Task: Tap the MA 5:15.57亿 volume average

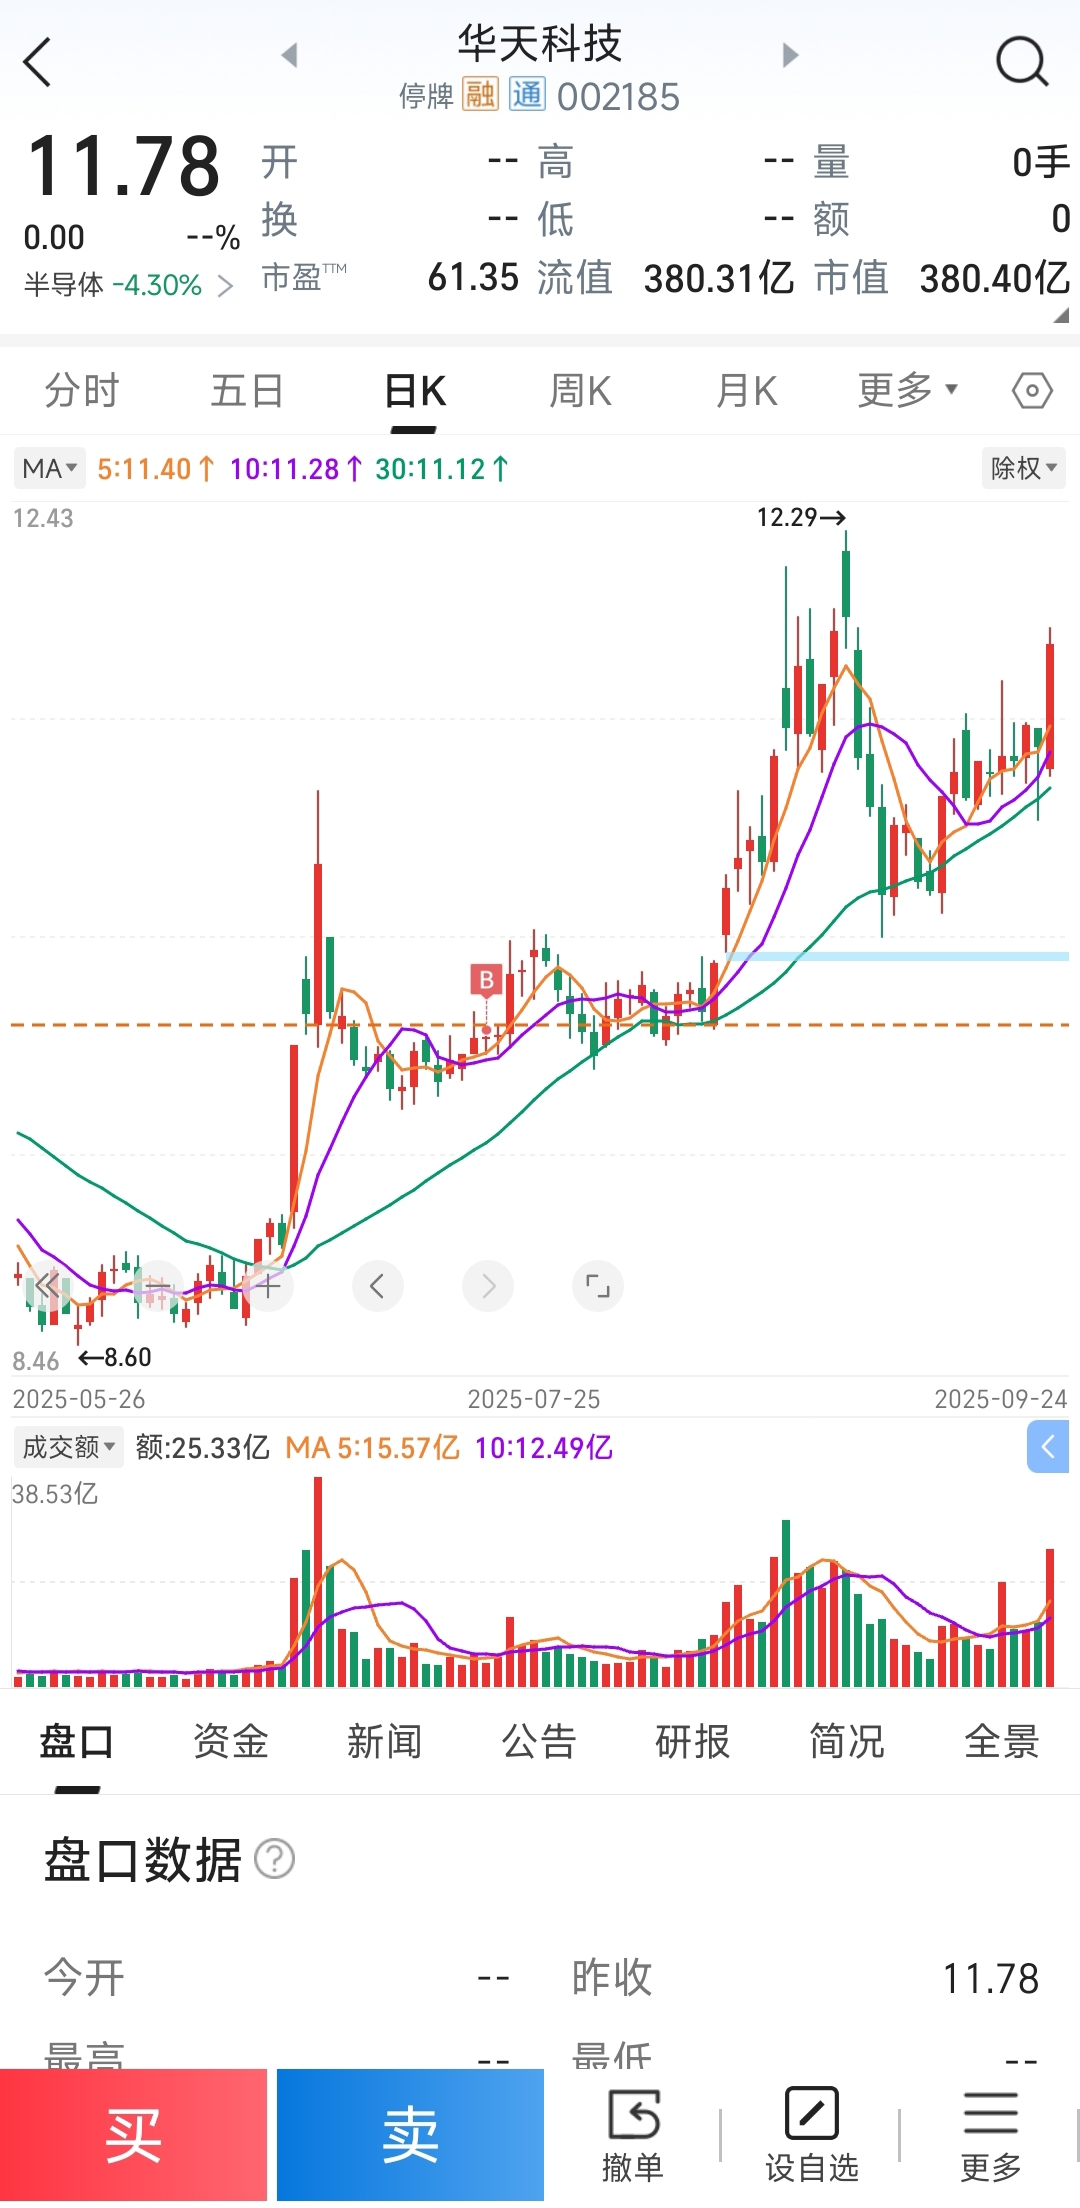Action: point(372,1447)
